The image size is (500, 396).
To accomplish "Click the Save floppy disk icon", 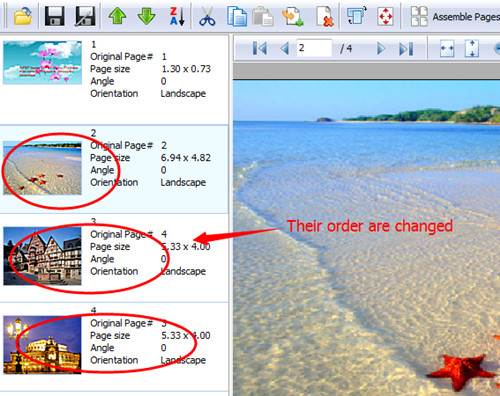I will pyautogui.click(x=55, y=16).
